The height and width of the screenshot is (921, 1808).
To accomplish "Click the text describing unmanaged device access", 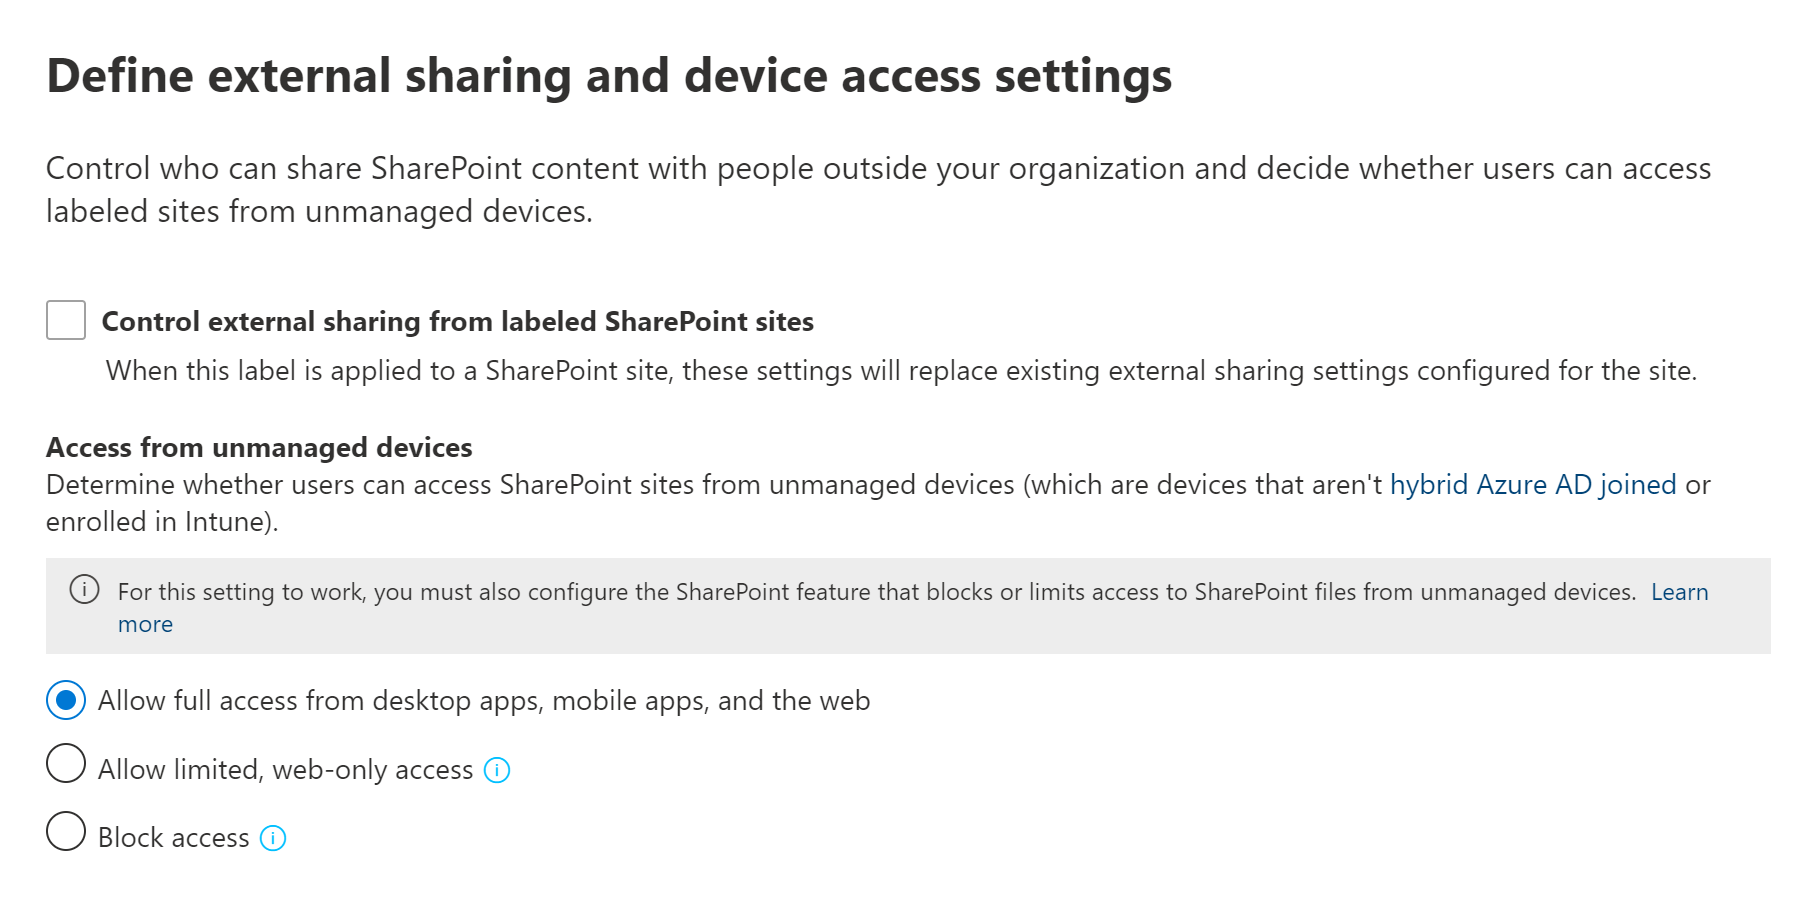I will click(x=700, y=485).
